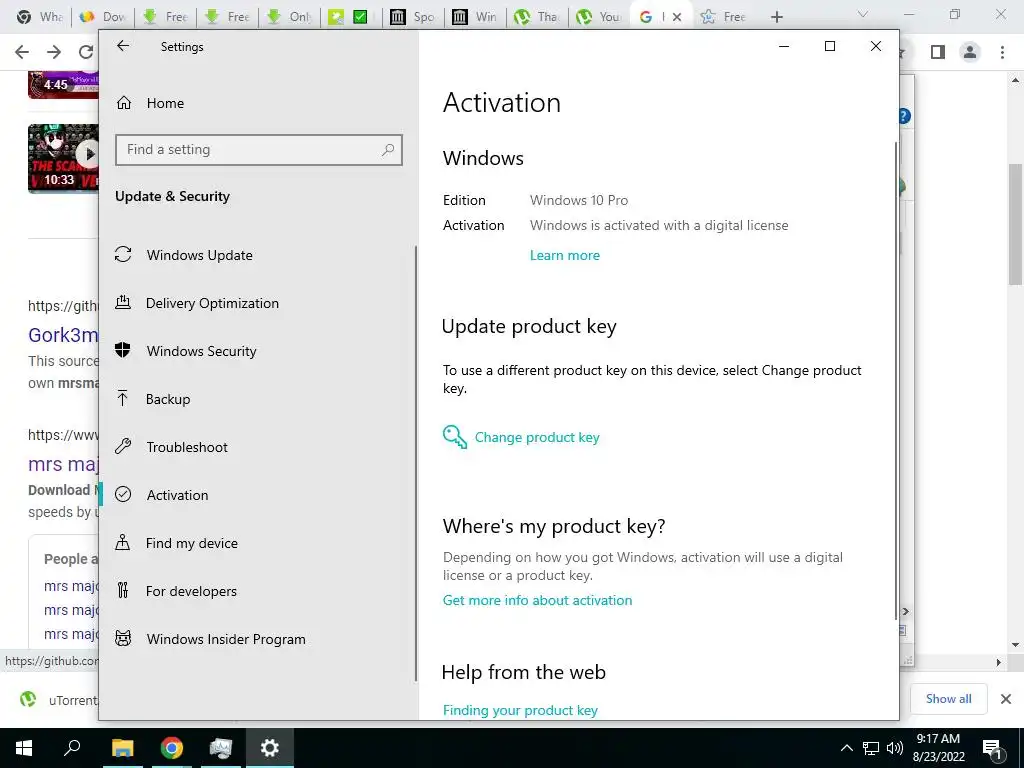Viewport: 1024px width, 768px height.
Task: Click Show all downloads button
Action: point(948,699)
